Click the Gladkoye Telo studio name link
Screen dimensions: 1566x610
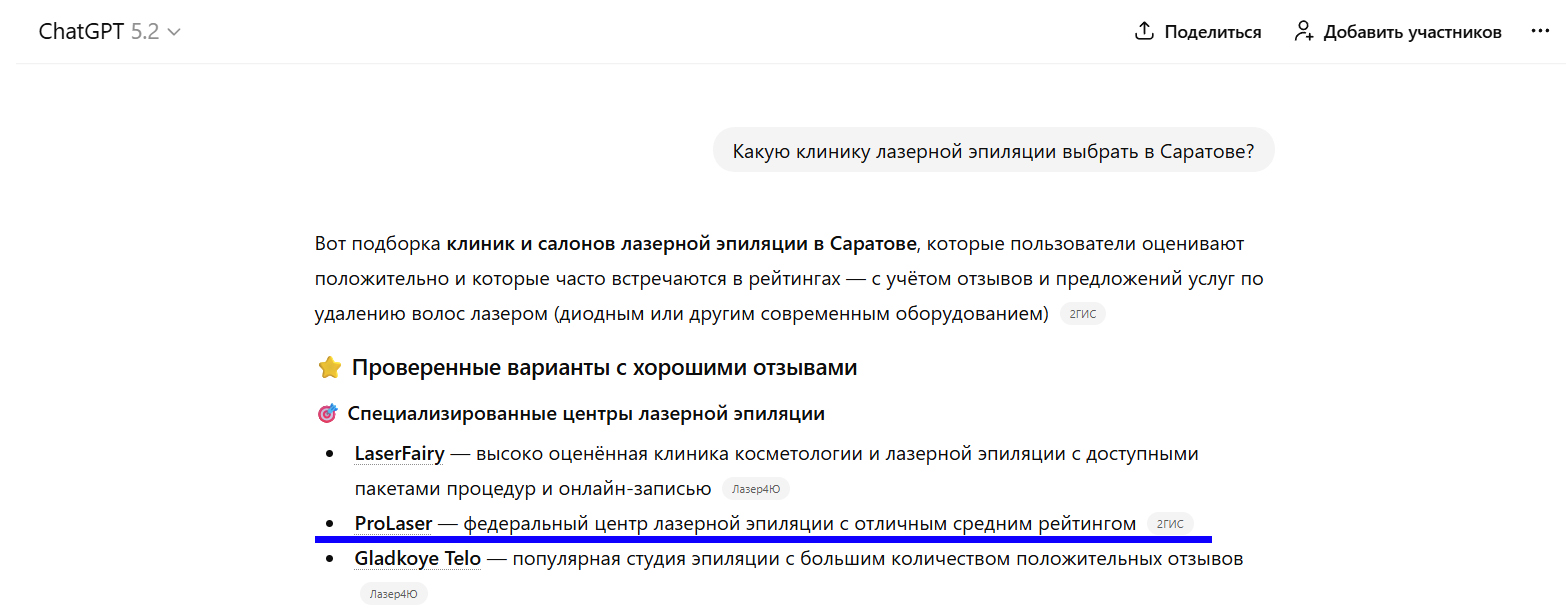tap(417, 559)
